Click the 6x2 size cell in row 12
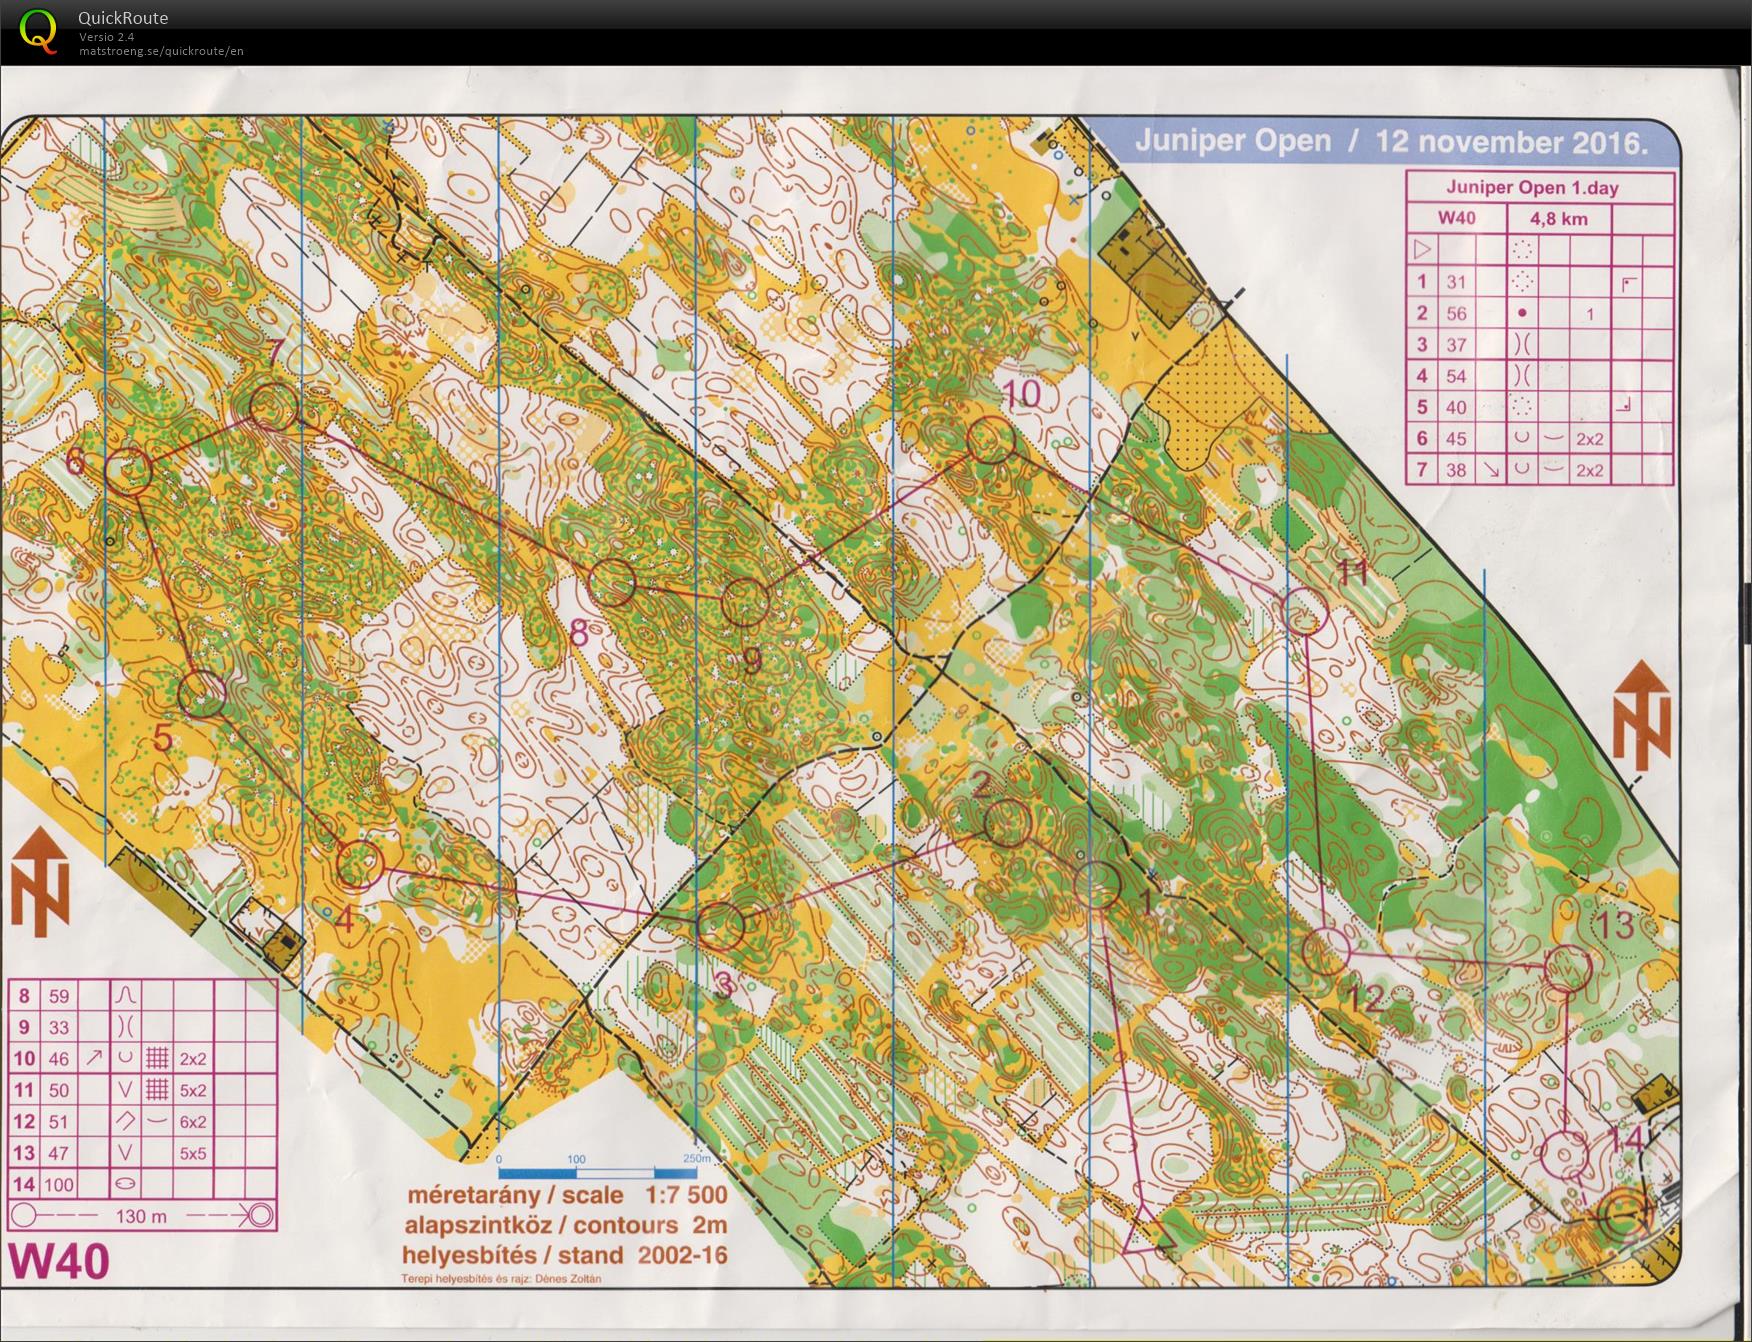 (193, 1121)
